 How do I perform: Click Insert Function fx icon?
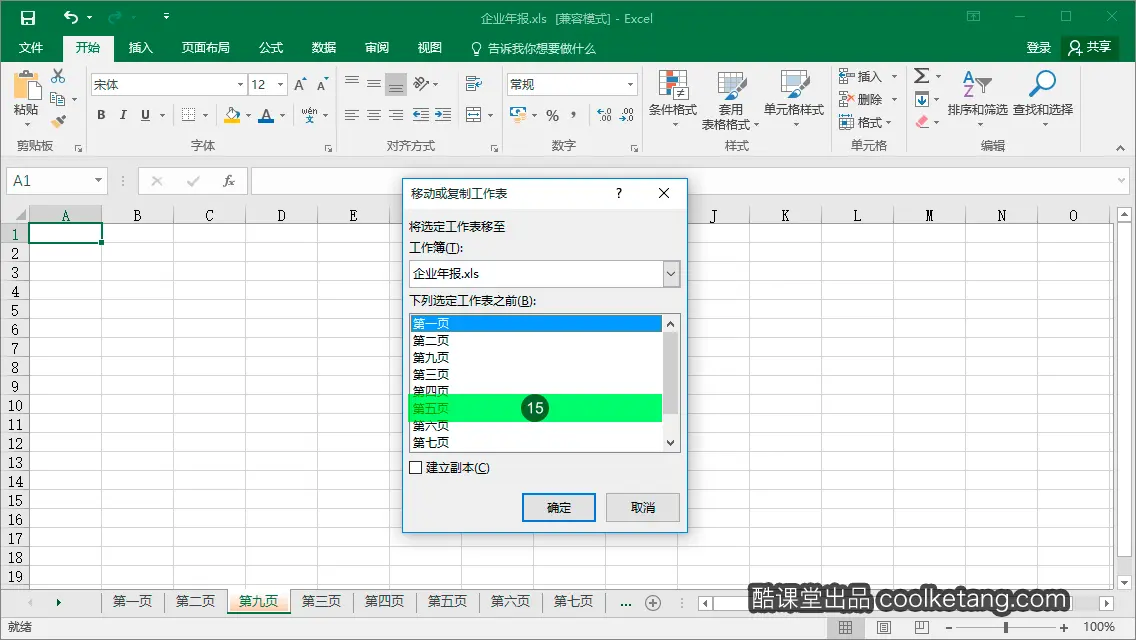pos(228,181)
